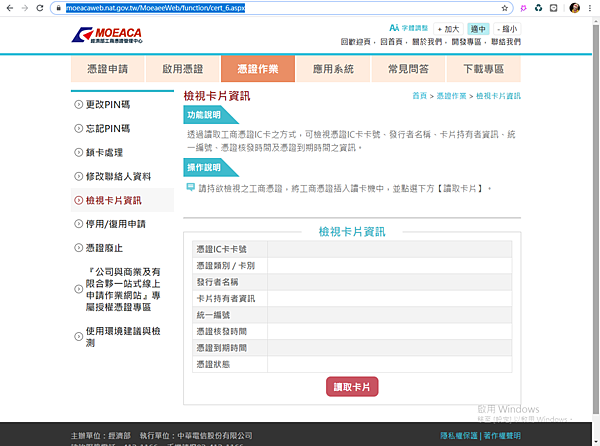Open 開發專區 link in header
The height and width of the screenshot is (446, 600).
466,42
